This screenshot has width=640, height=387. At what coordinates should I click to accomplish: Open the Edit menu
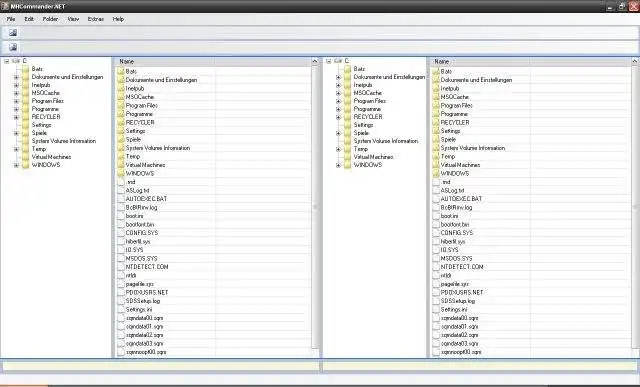pos(29,19)
